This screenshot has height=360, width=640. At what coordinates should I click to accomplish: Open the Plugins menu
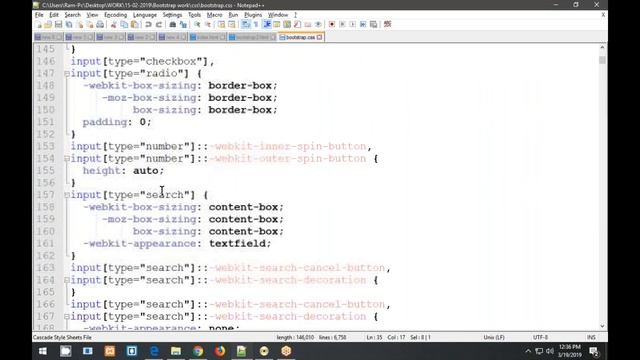[x=253, y=15]
